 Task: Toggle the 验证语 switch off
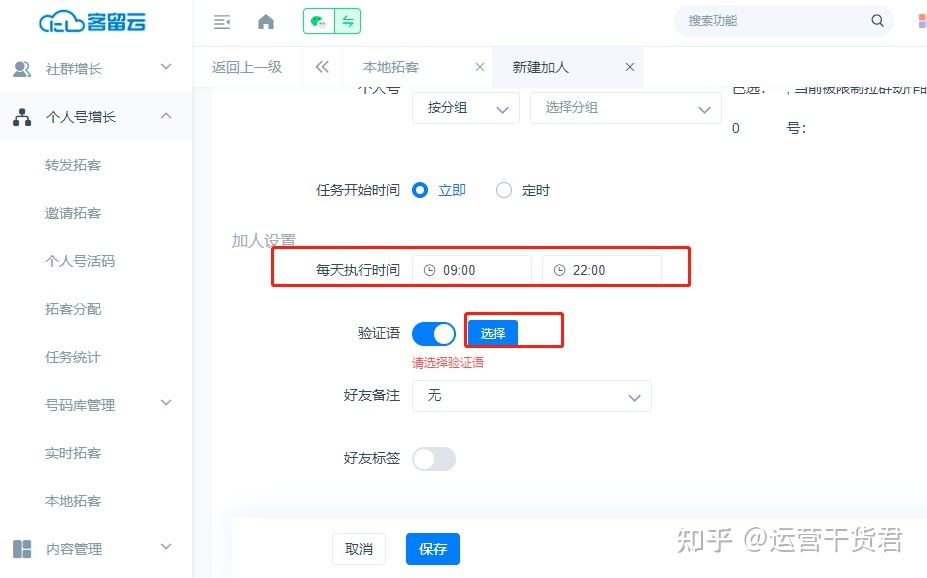434,334
